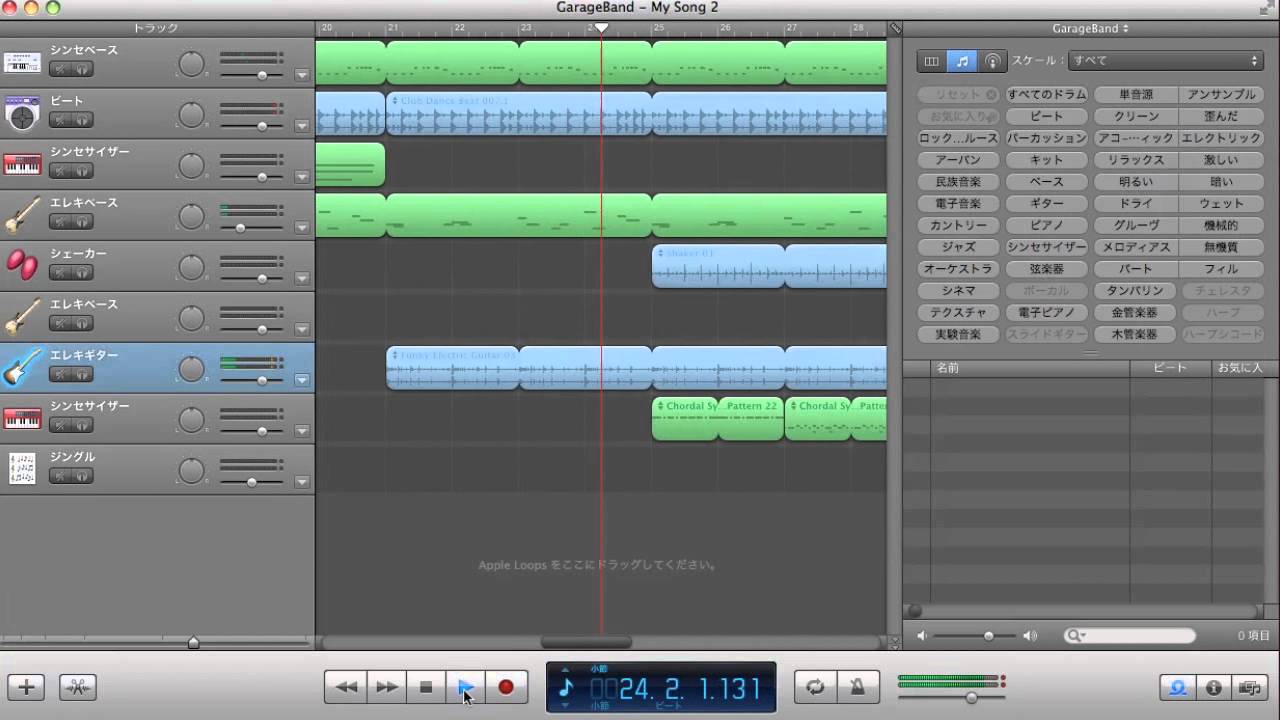Filter loops by すべてのドラム keyword

tap(1047, 94)
